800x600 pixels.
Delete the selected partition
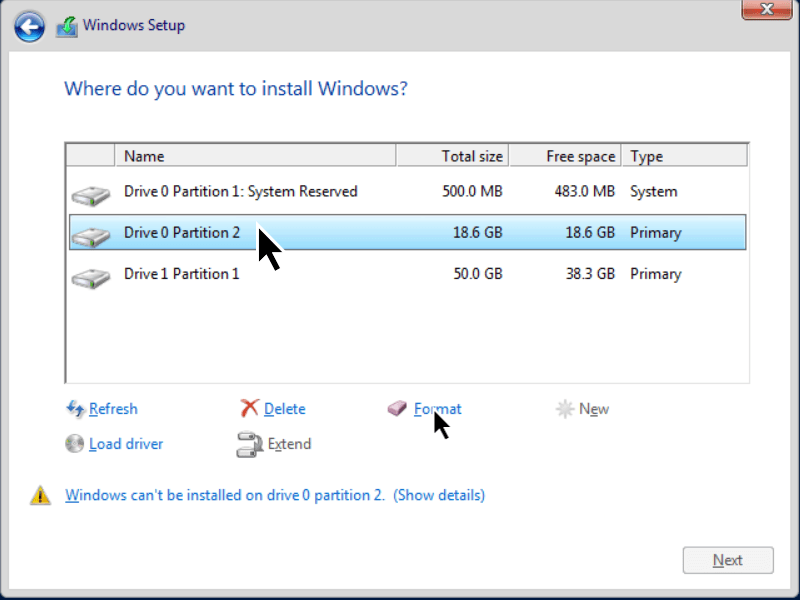285,409
